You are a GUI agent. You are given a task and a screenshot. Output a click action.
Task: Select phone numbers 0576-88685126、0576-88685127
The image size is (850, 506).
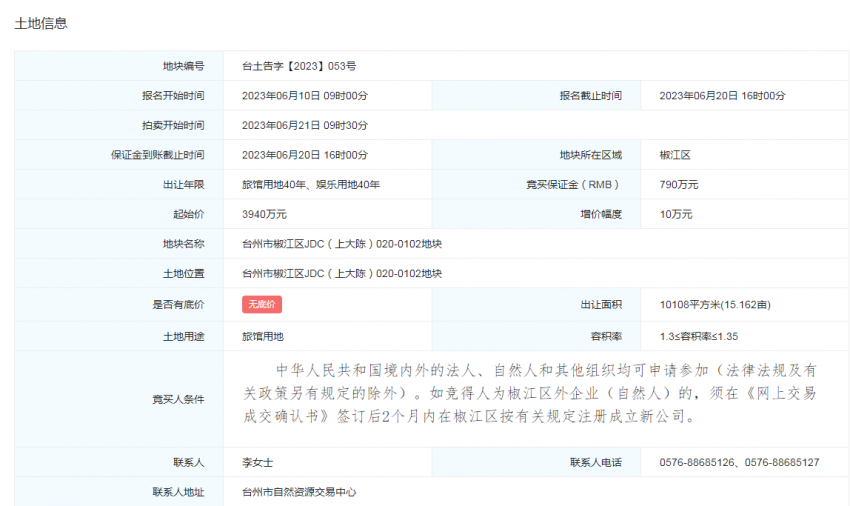[x=739, y=463]
